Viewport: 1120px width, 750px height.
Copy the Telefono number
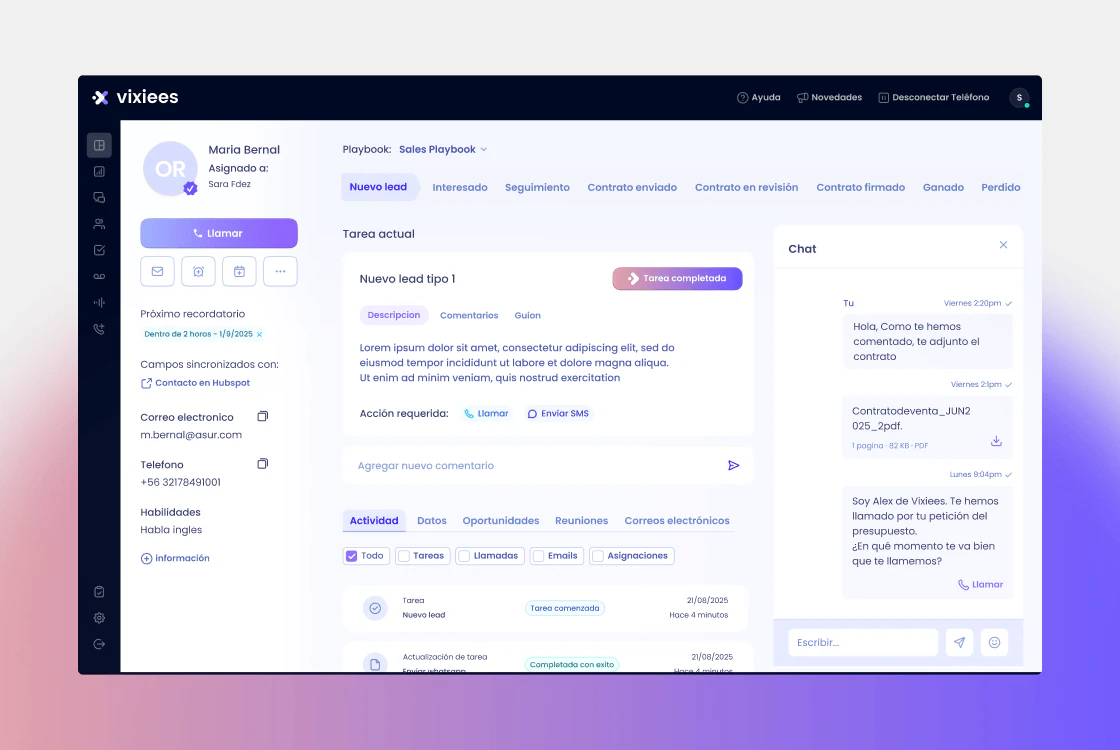pyautogui.click(x=262, y=464)
